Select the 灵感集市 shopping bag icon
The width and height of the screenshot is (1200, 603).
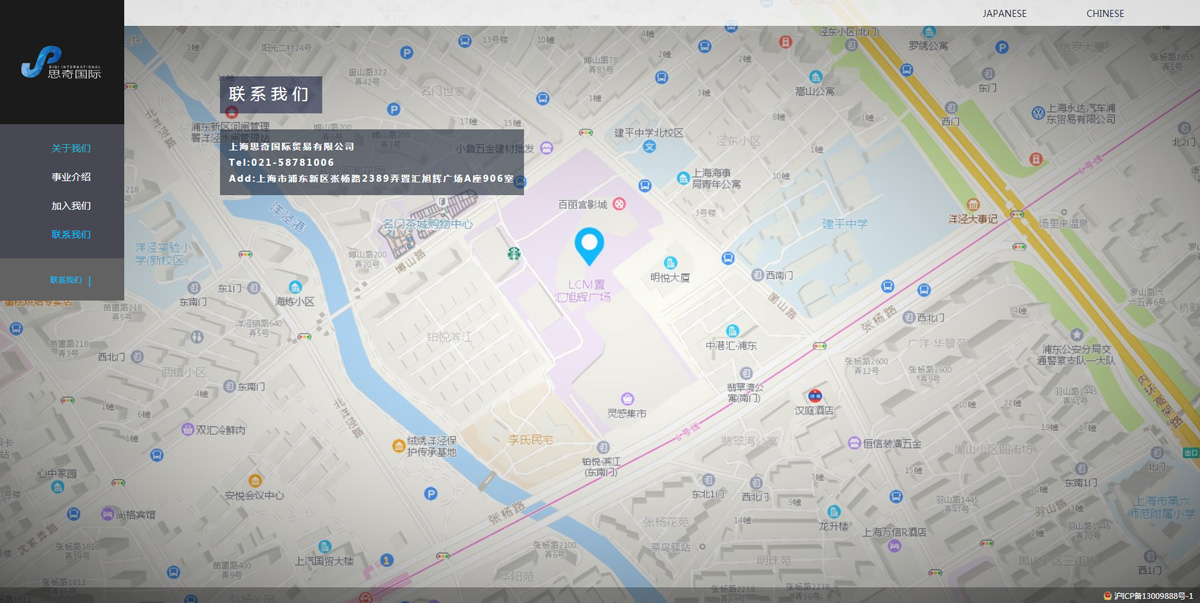[627, 399]
